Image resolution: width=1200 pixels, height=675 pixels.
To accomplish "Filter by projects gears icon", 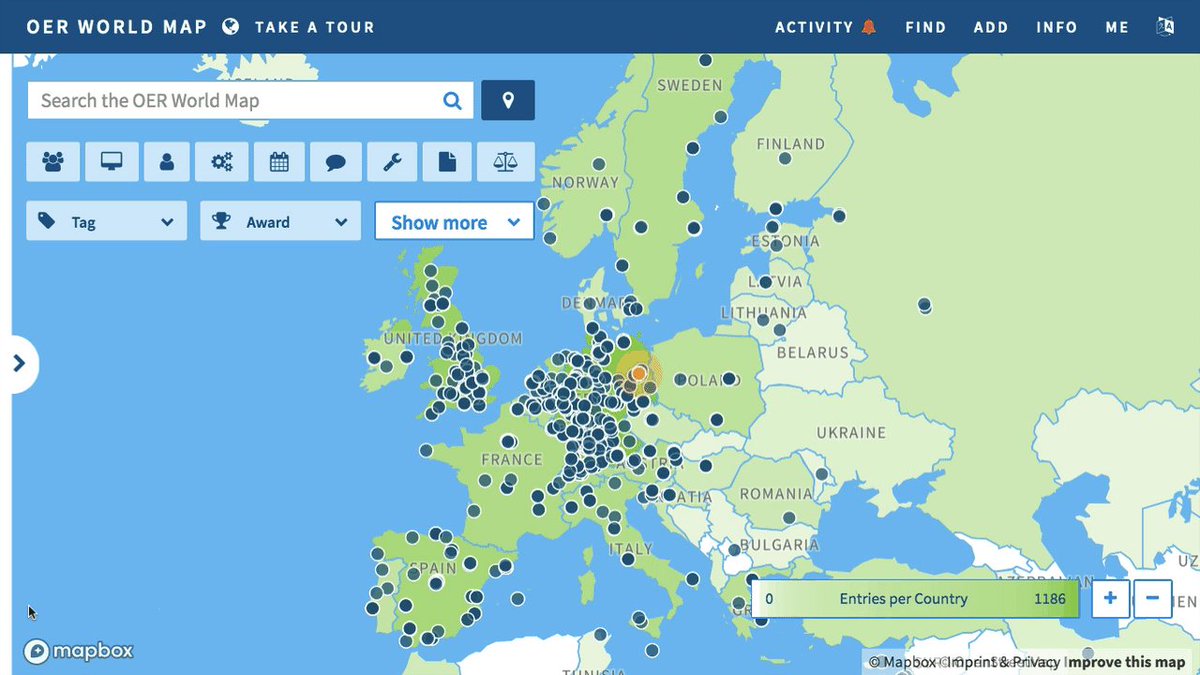I will tap(222, 161).
